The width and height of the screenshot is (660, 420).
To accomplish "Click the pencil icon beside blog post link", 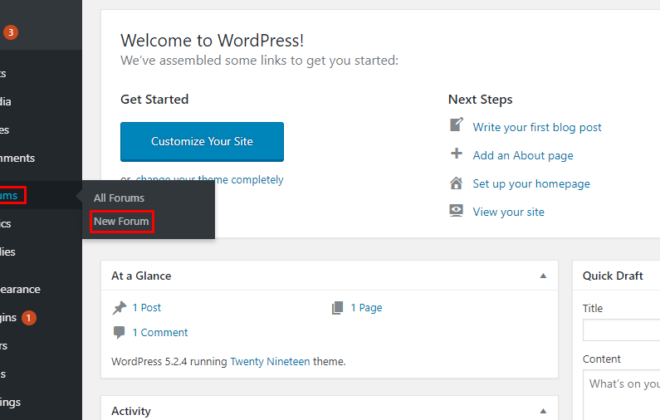I will tap(456, 125).
